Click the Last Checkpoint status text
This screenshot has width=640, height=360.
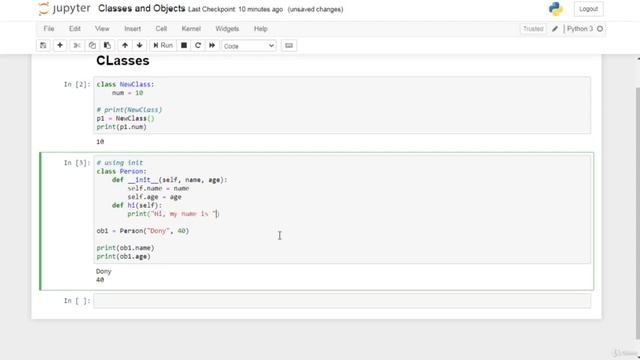coord(235,9)
